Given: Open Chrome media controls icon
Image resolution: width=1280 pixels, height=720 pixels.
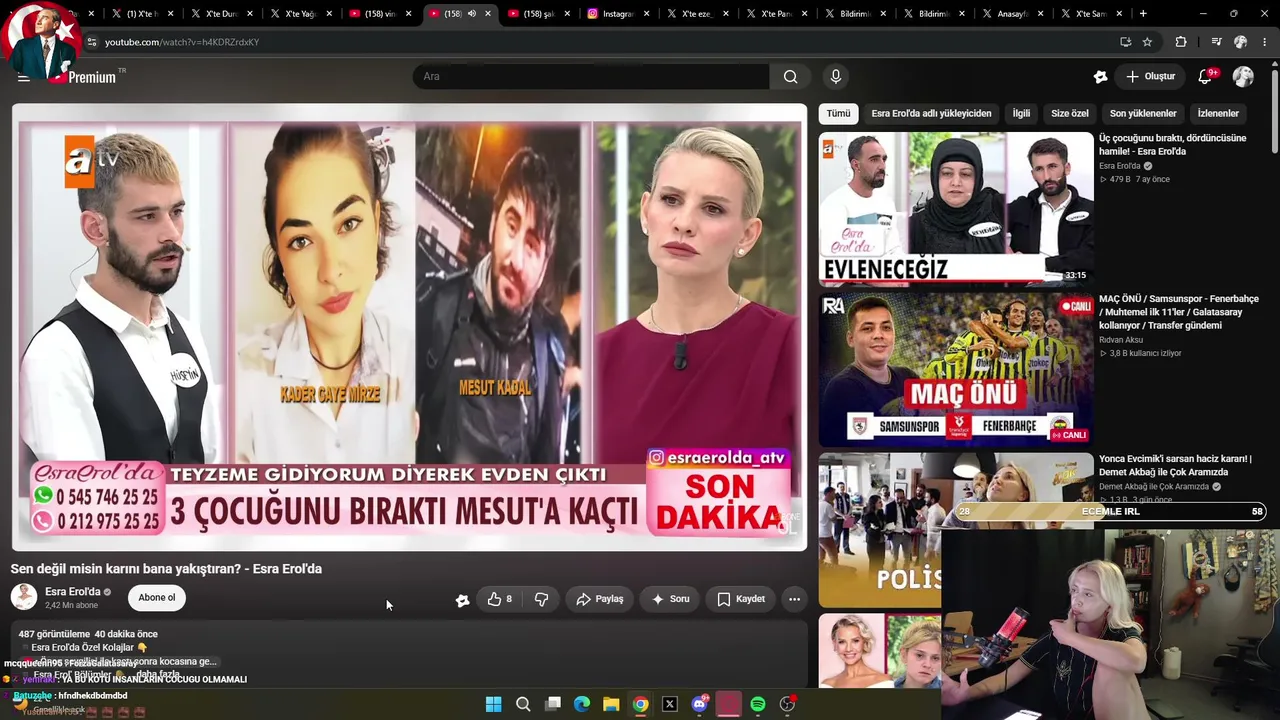Looking at the screenshot, I should pyautogui.click(x=1216, y=42).
